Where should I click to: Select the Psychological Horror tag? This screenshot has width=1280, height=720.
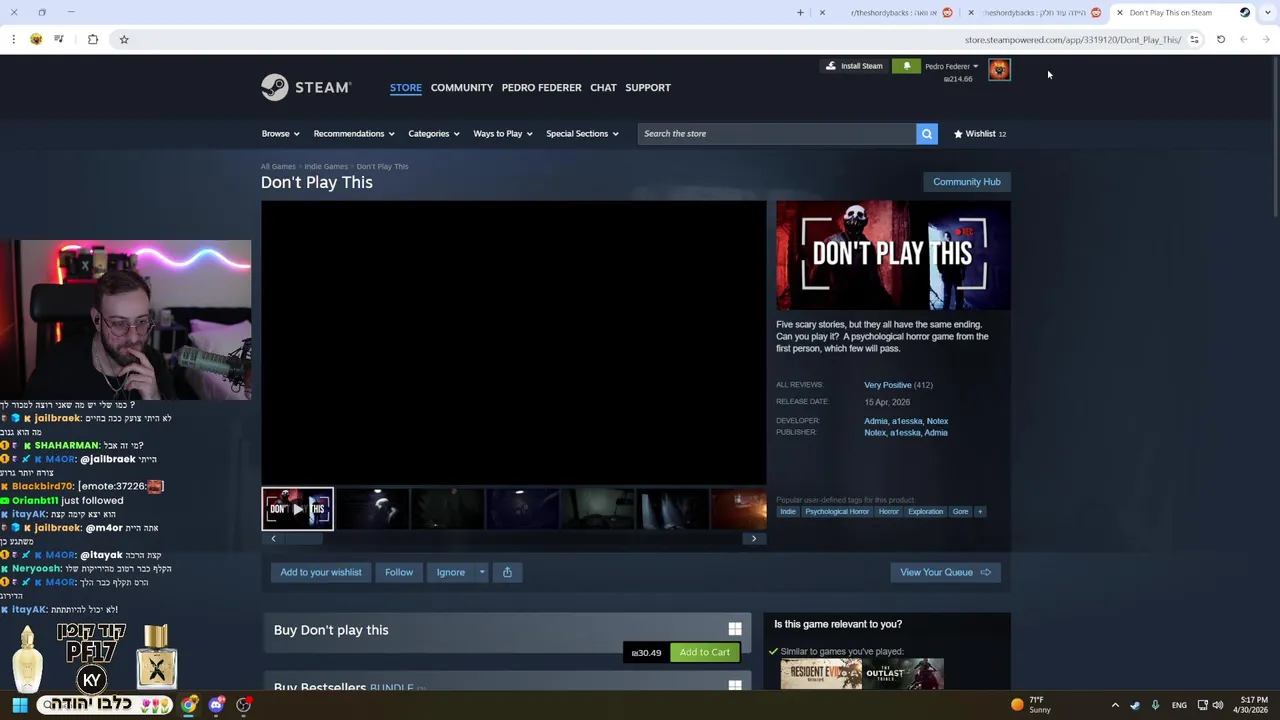pyautogui.click(x=837, y=511)
